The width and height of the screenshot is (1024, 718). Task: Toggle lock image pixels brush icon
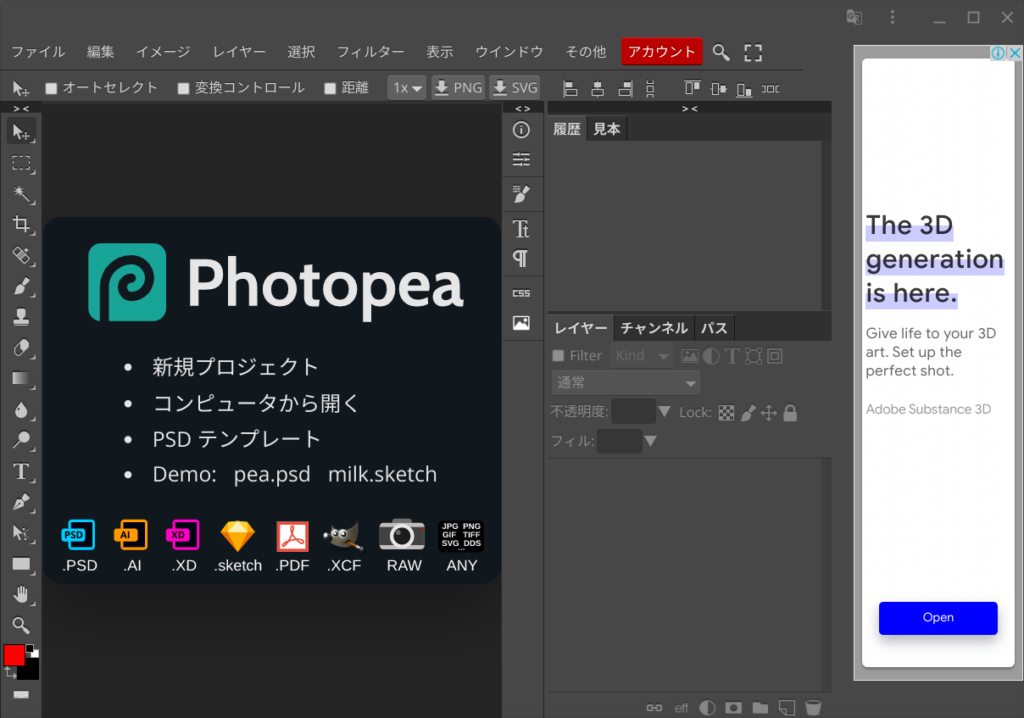tap(748, 413)
